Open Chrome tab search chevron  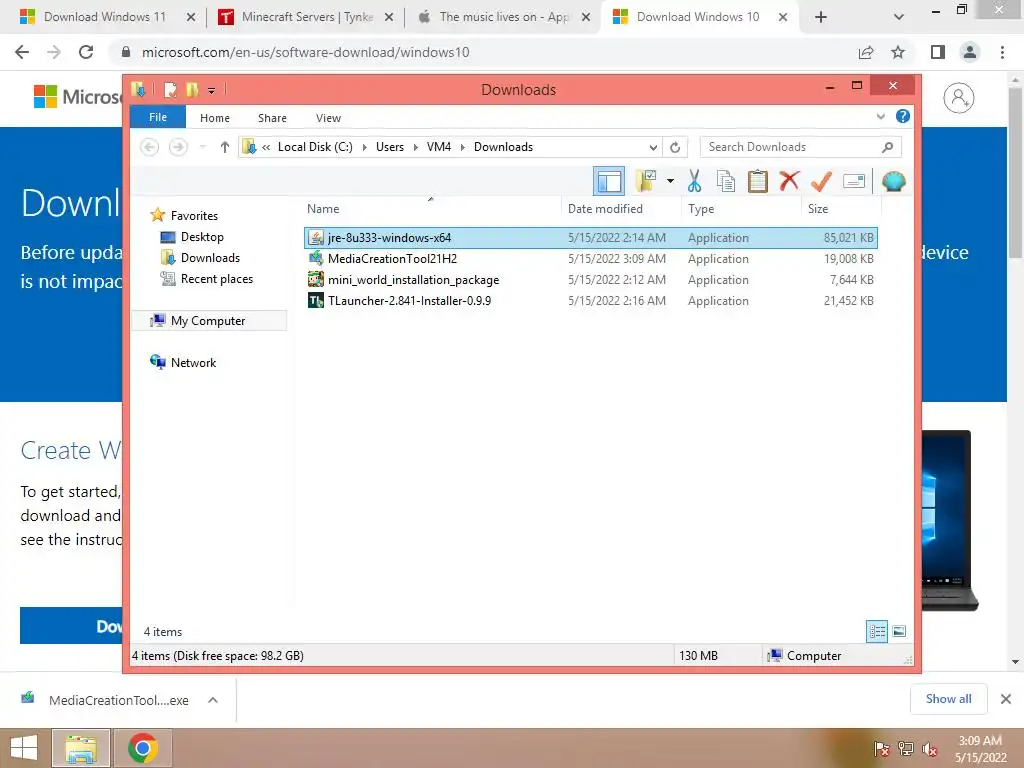(899, 18)
